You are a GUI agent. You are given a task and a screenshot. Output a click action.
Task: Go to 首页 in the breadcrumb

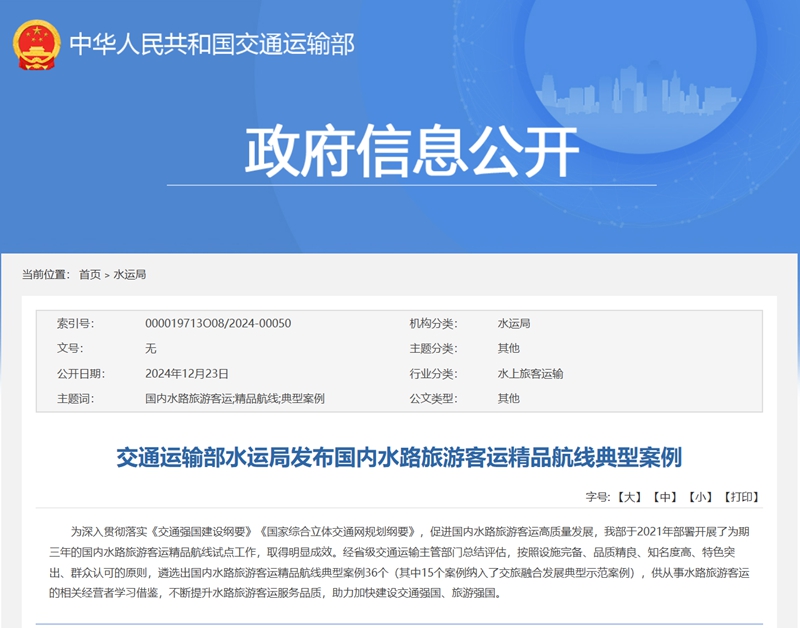[x=90, y=274]
